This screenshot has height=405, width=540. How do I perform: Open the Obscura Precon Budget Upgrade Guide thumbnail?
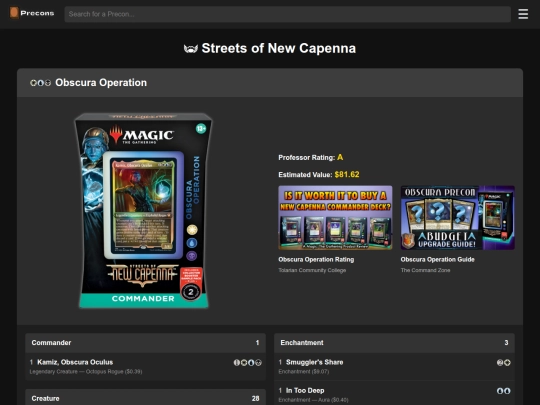point(457,218)
